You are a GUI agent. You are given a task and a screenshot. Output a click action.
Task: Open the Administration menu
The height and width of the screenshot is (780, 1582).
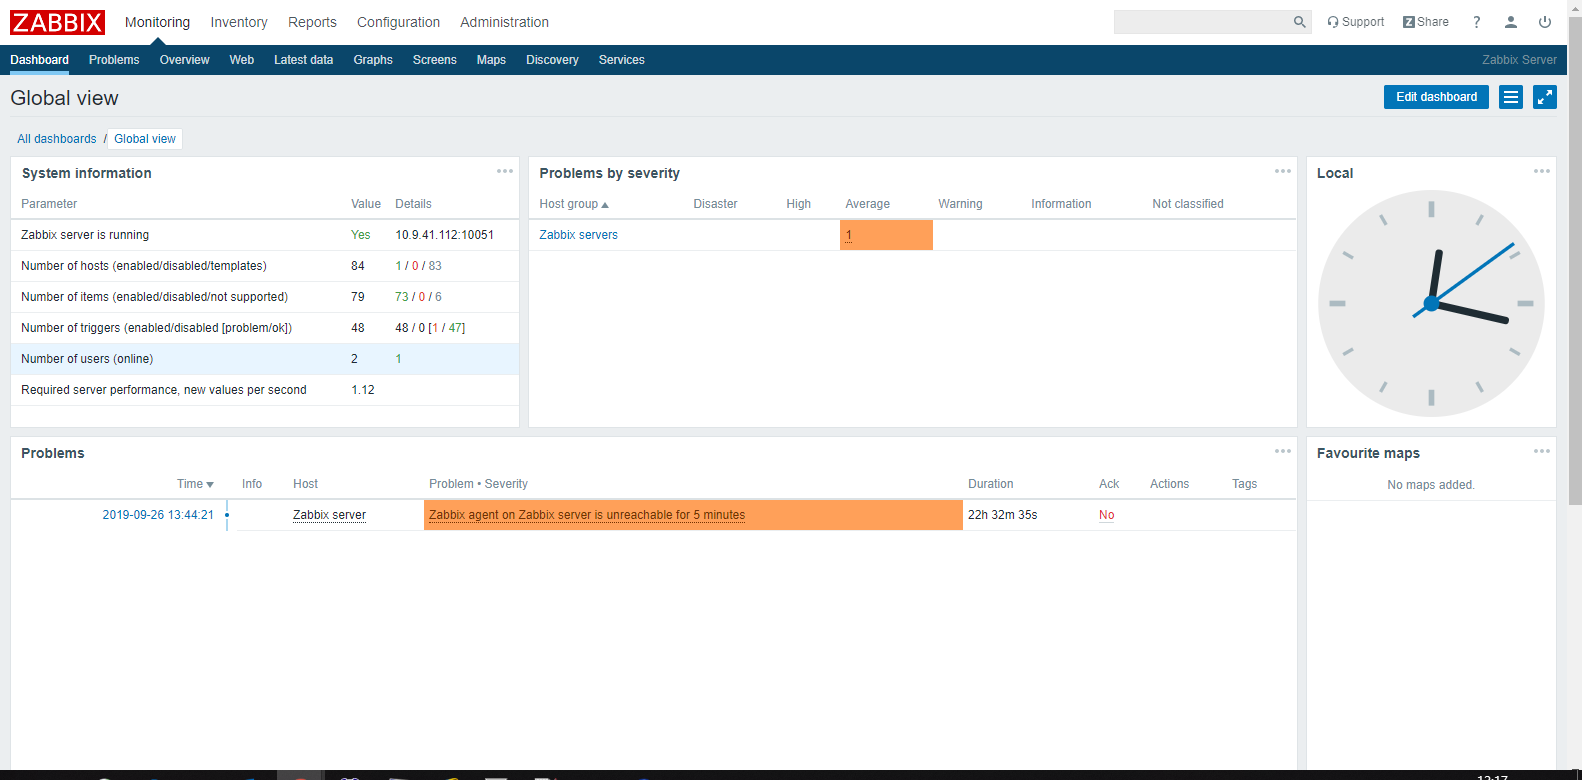tap(504, 22)
